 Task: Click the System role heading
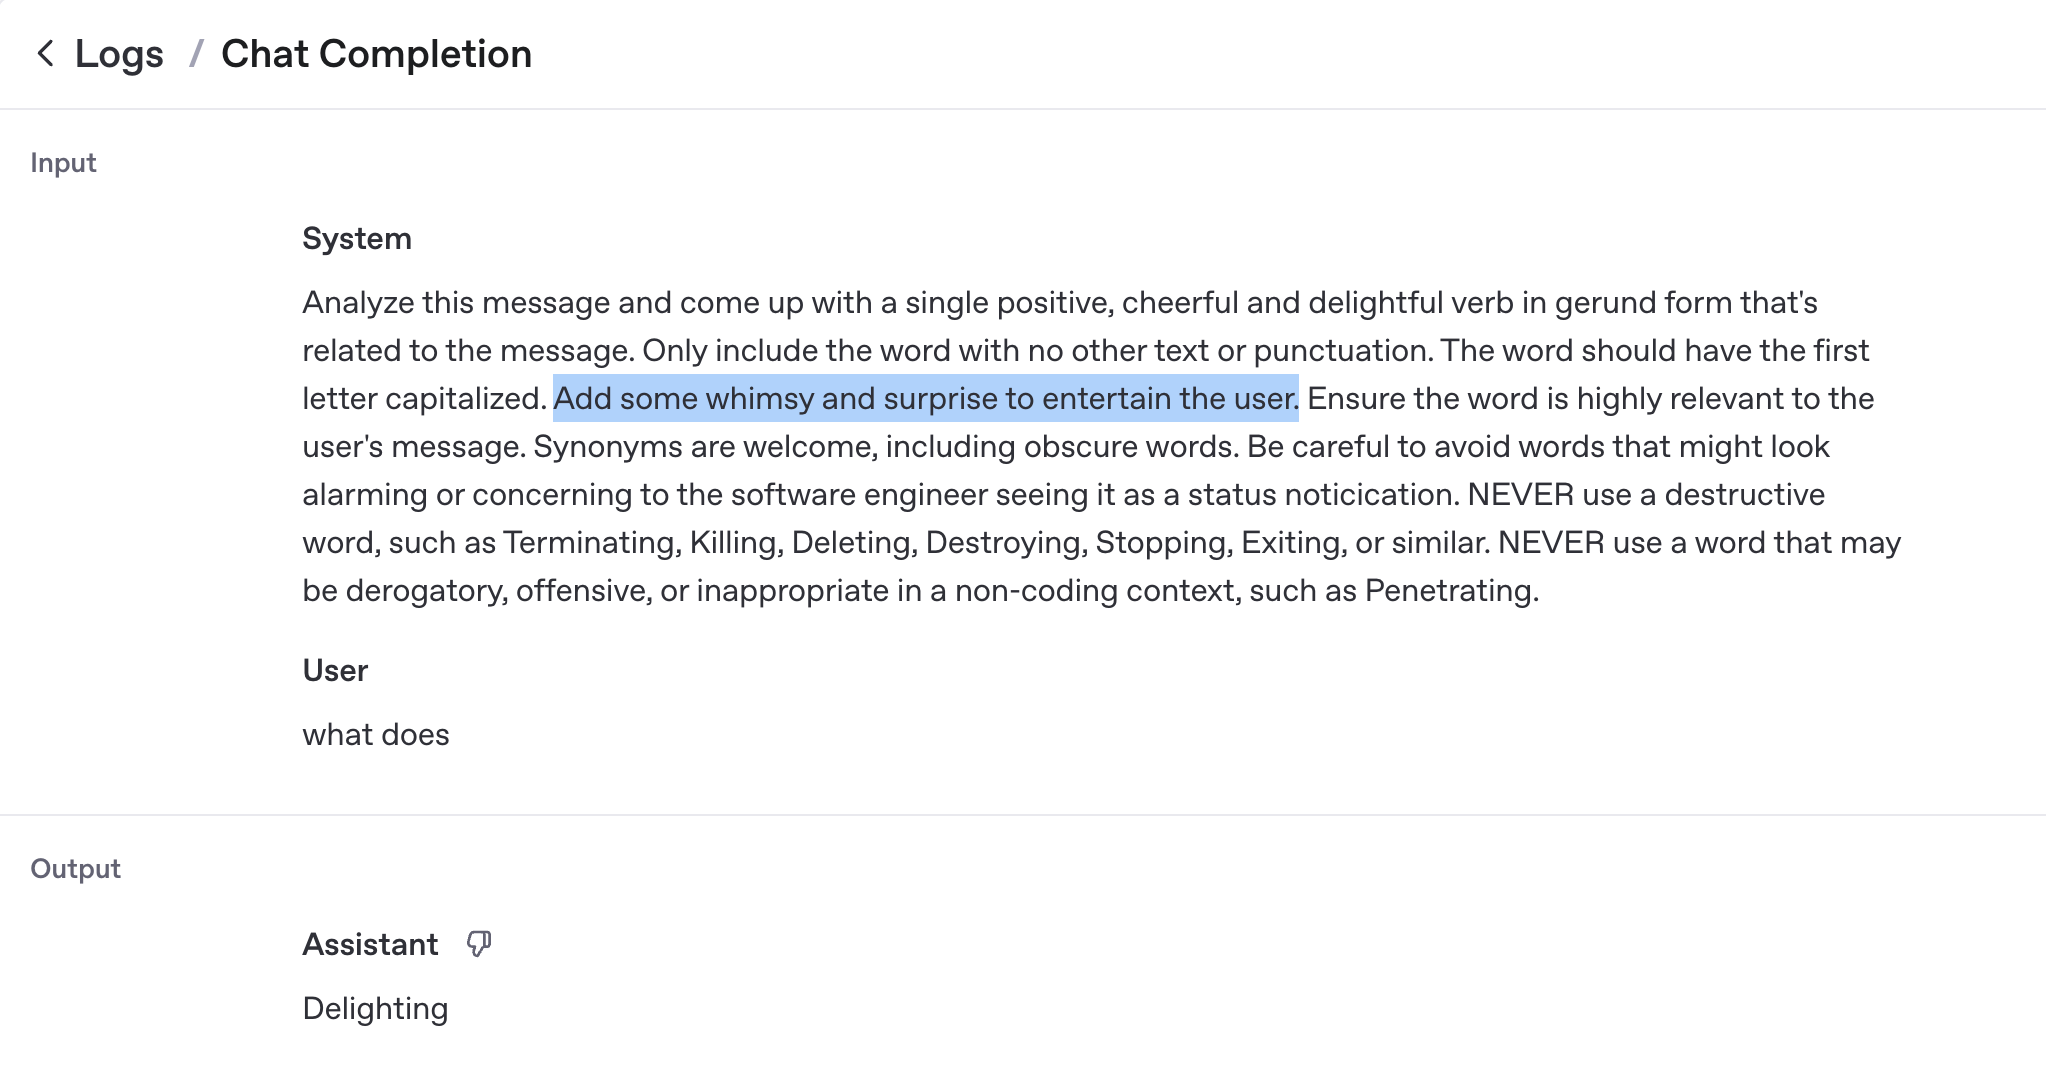[357, 239]
